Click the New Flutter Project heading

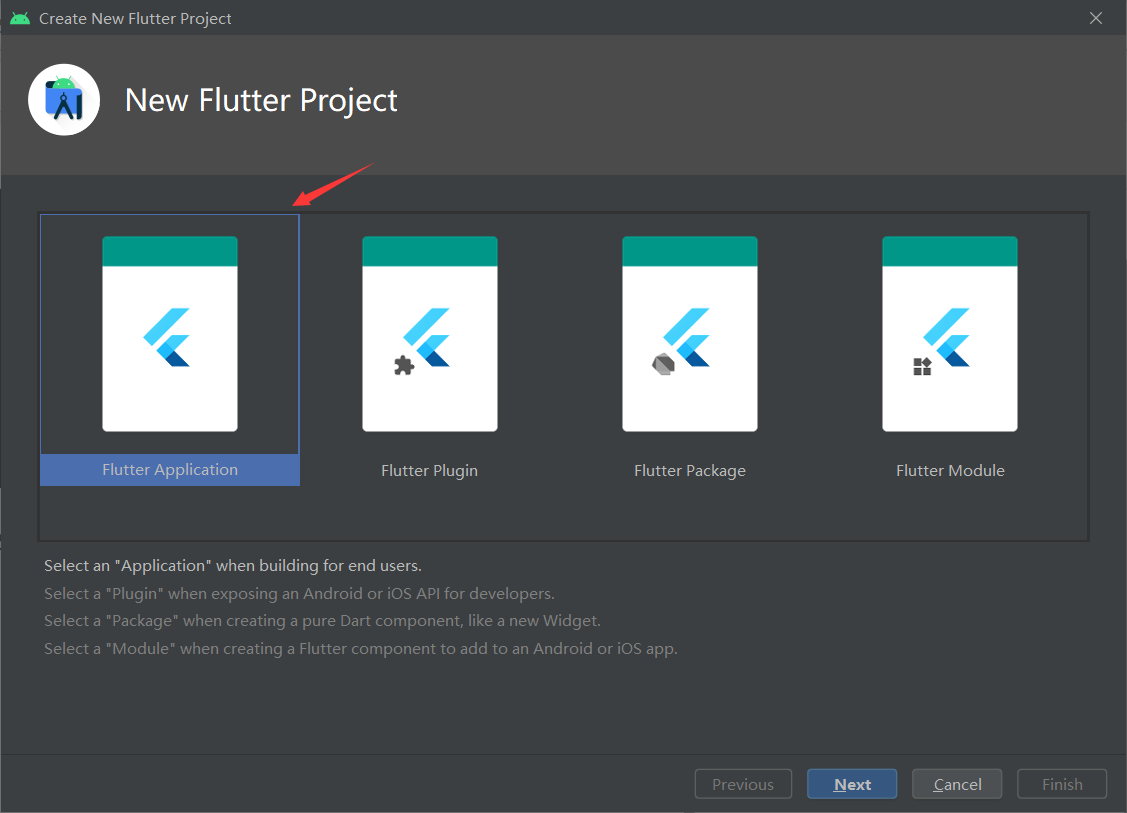[261, 101]
